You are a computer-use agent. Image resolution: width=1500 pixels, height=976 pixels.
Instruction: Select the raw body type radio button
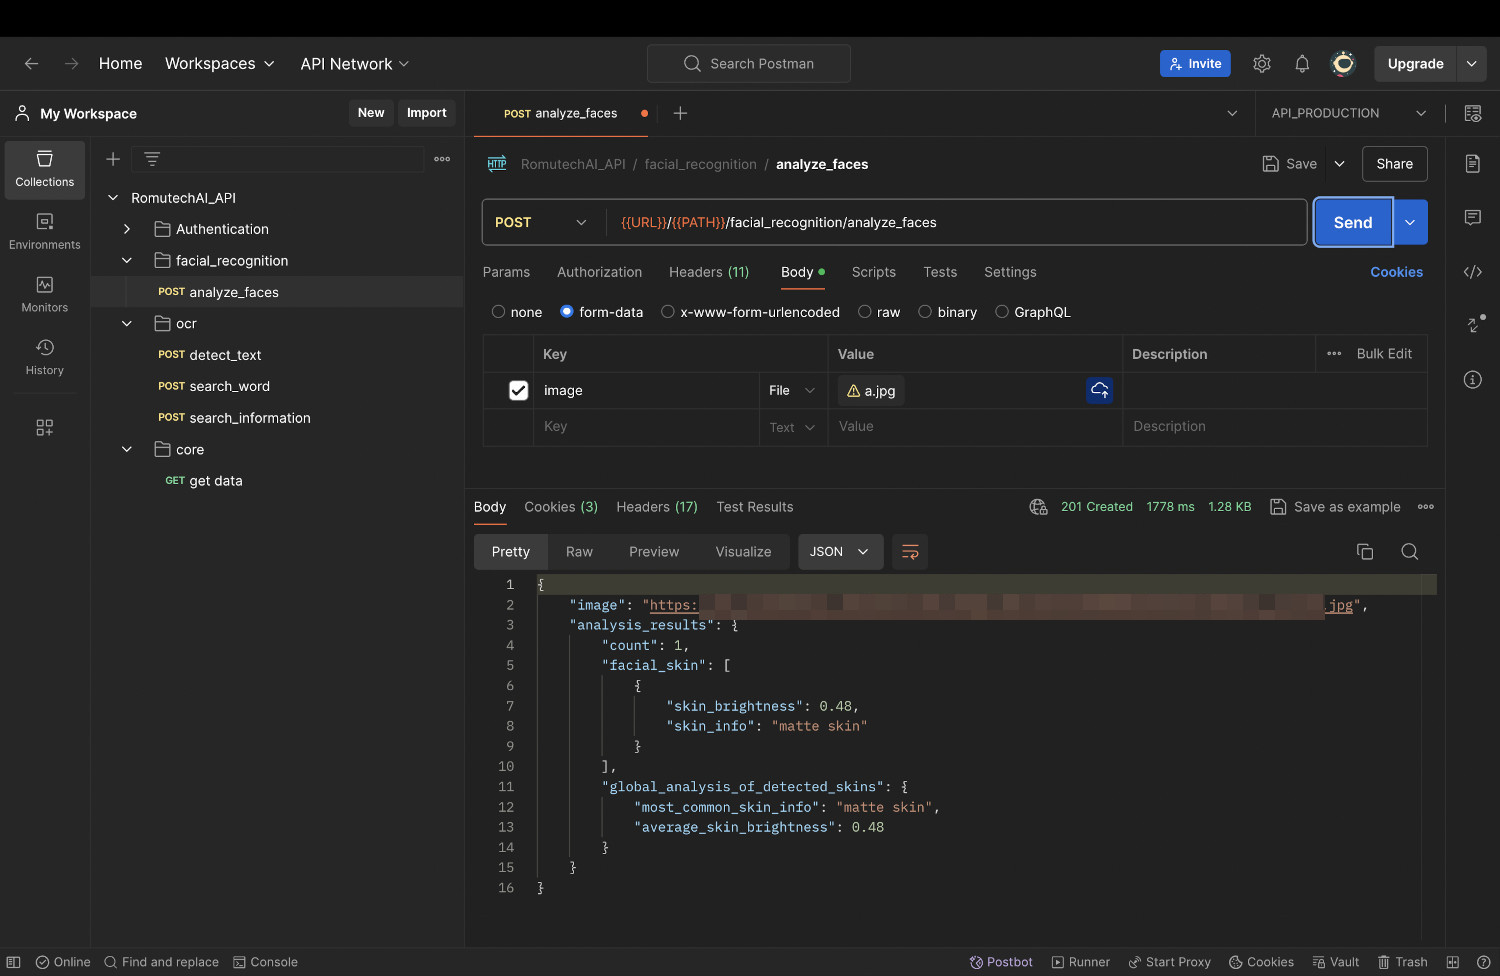point(865,312)
